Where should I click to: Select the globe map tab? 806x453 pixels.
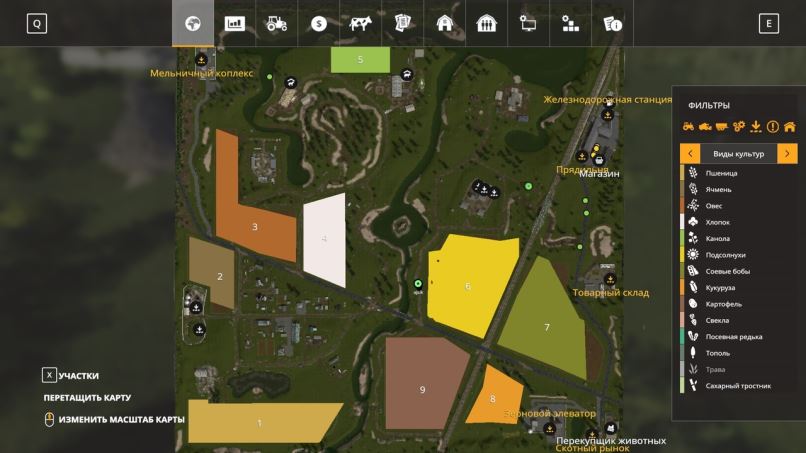pos(192,24)
